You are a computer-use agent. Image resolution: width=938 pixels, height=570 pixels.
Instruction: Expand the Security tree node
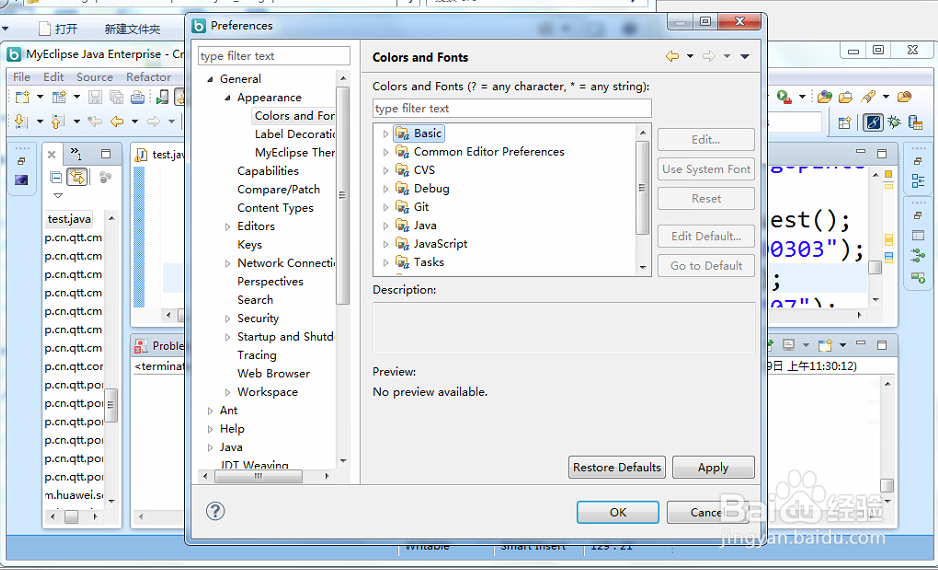227,319
